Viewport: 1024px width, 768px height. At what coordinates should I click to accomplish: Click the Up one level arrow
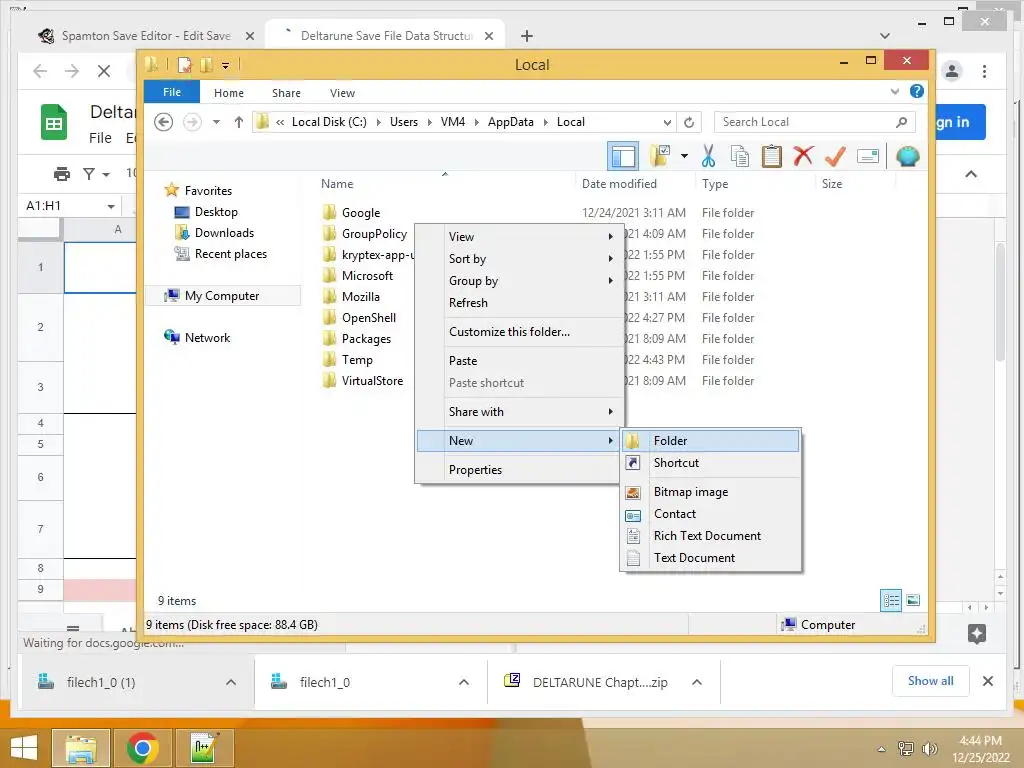(x=239, y=122)
